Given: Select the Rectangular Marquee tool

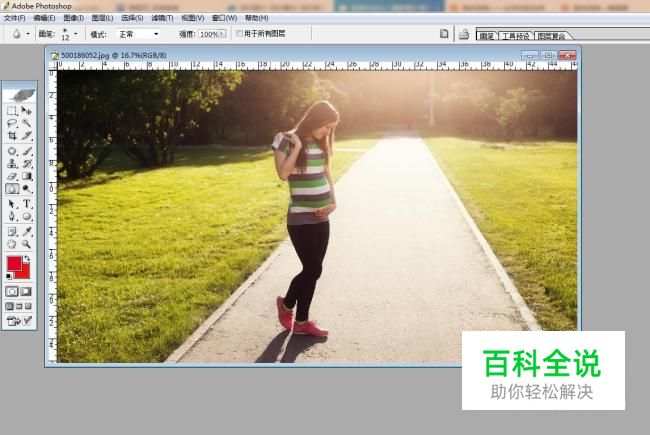Looking at the screenshot, I should point(12,111).
